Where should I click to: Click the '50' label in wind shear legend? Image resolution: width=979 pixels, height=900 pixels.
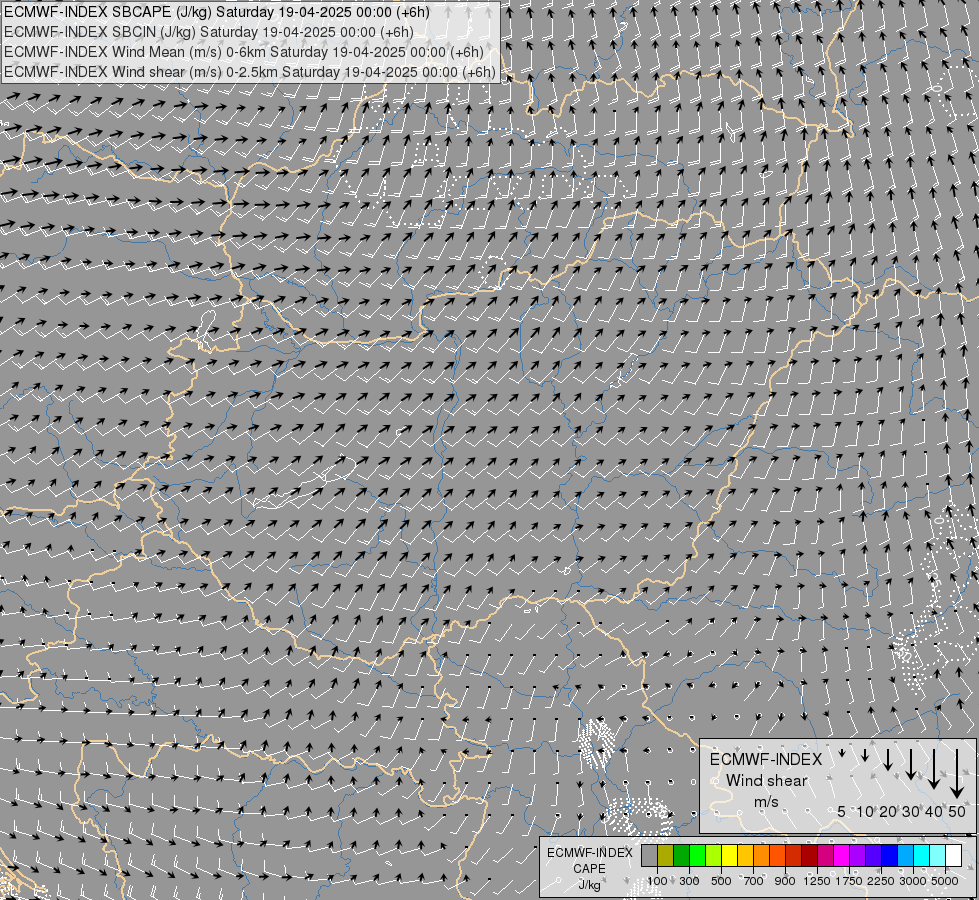click(x=957, y=811)
